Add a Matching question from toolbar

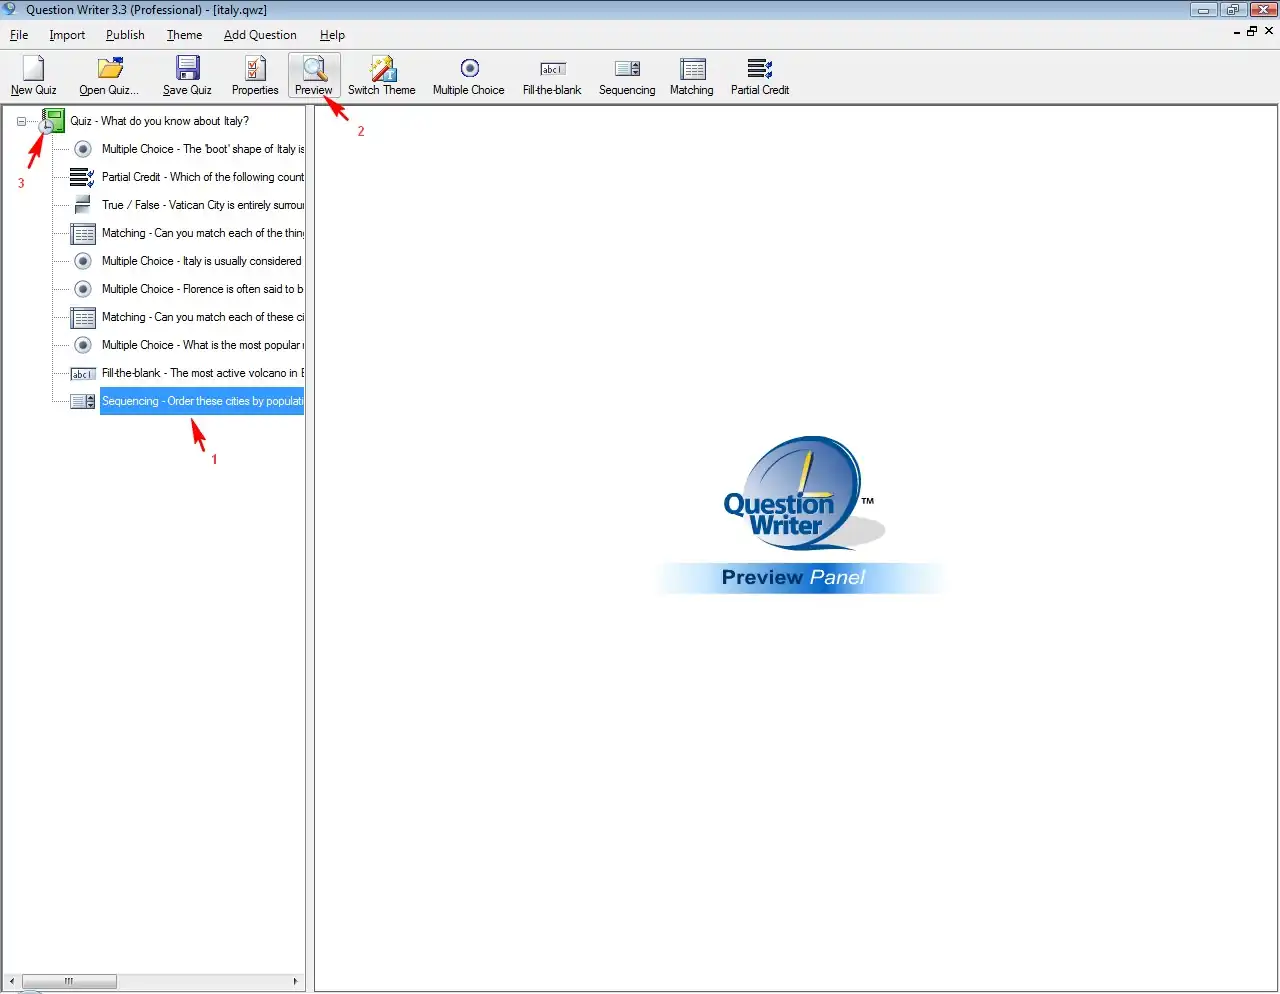pyautogui.click(x=692, y=69)
